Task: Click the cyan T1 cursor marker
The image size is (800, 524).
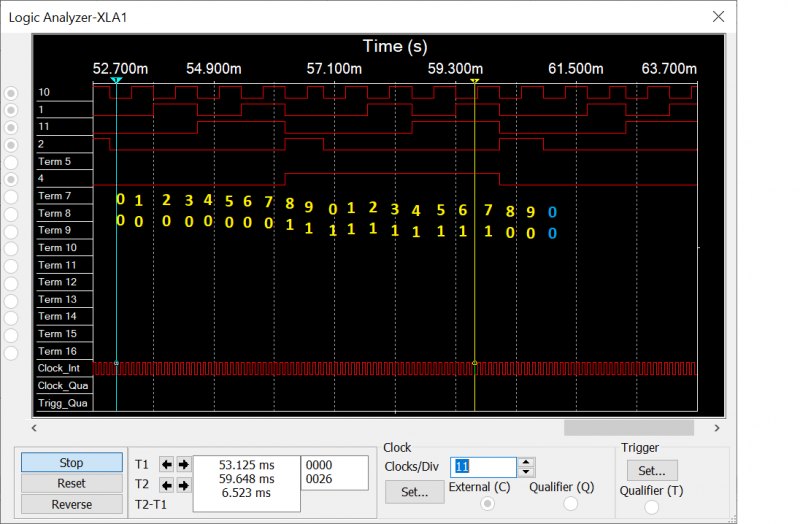Action: point(116,81)
